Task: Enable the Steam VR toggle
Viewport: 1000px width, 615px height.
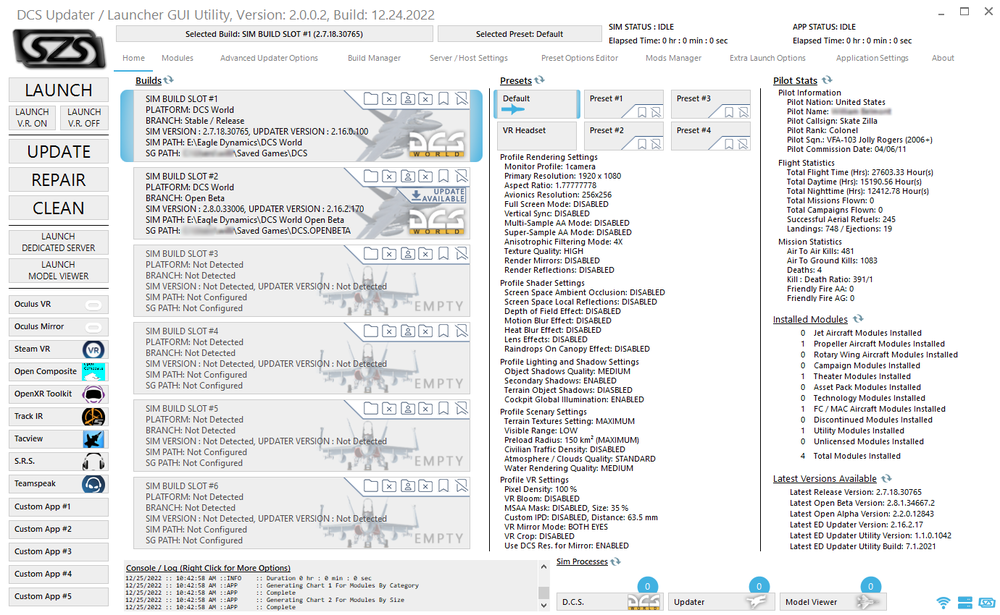Action: click(92, 349)
